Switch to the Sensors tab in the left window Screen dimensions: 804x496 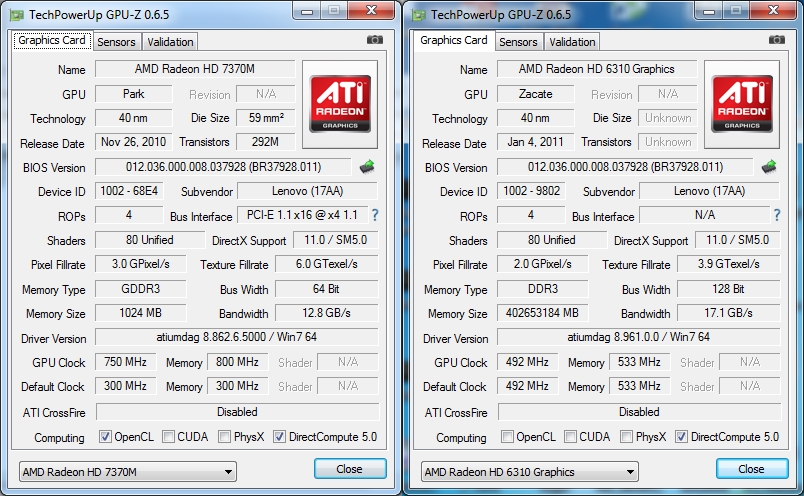116,42
